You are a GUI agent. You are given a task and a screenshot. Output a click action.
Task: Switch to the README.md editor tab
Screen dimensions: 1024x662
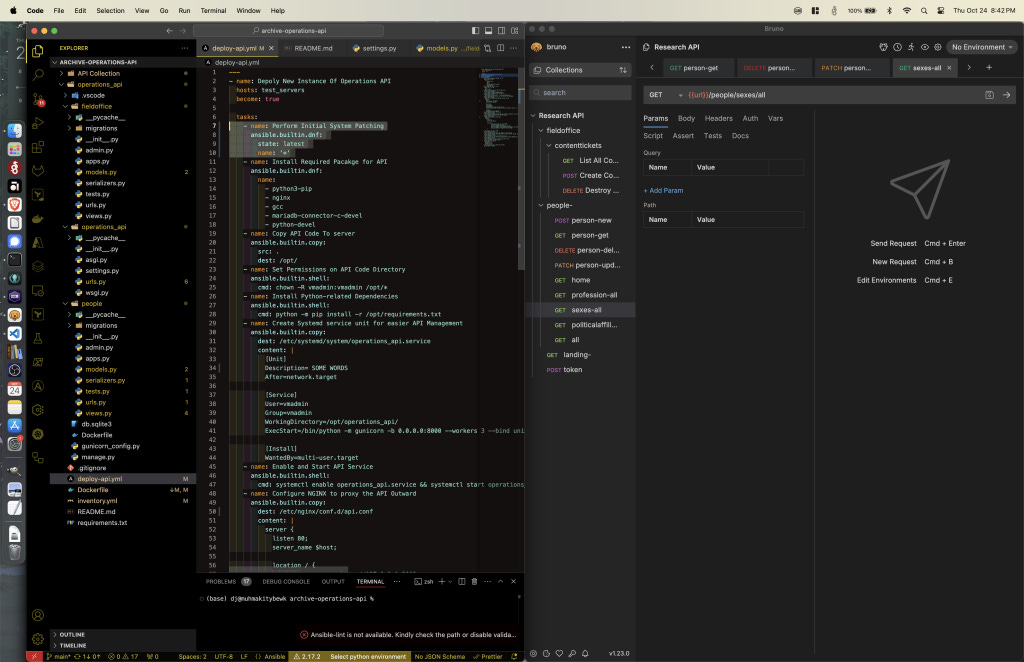(312, 48)
